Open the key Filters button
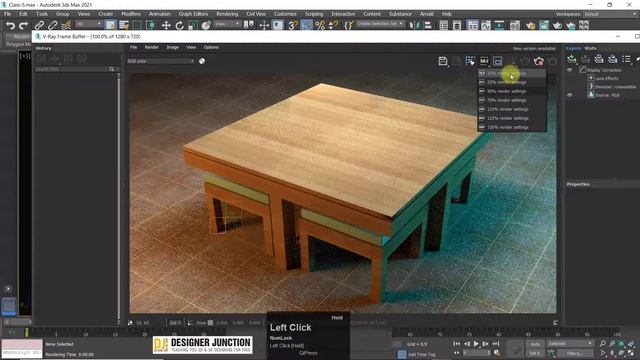 (576, 353)
